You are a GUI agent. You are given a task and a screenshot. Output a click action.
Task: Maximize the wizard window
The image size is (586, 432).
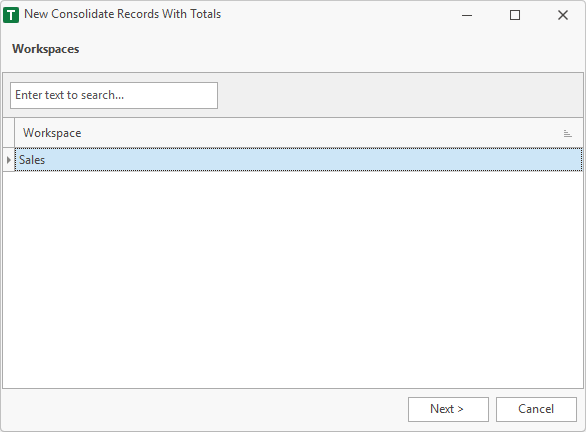coord(515,15)
